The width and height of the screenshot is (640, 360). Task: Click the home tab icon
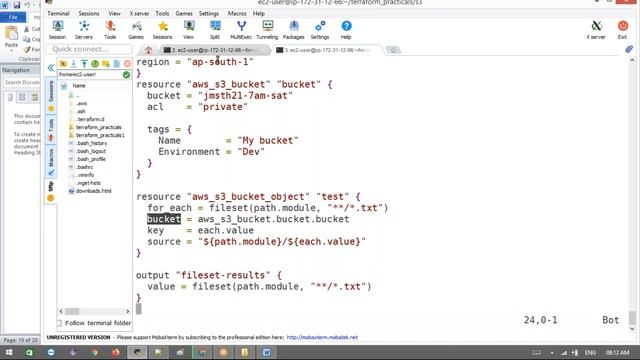[x=148, y=50]
